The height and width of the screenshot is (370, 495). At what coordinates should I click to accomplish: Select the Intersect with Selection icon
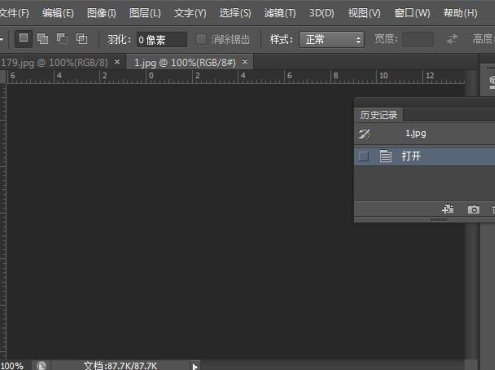click(82, 39)
